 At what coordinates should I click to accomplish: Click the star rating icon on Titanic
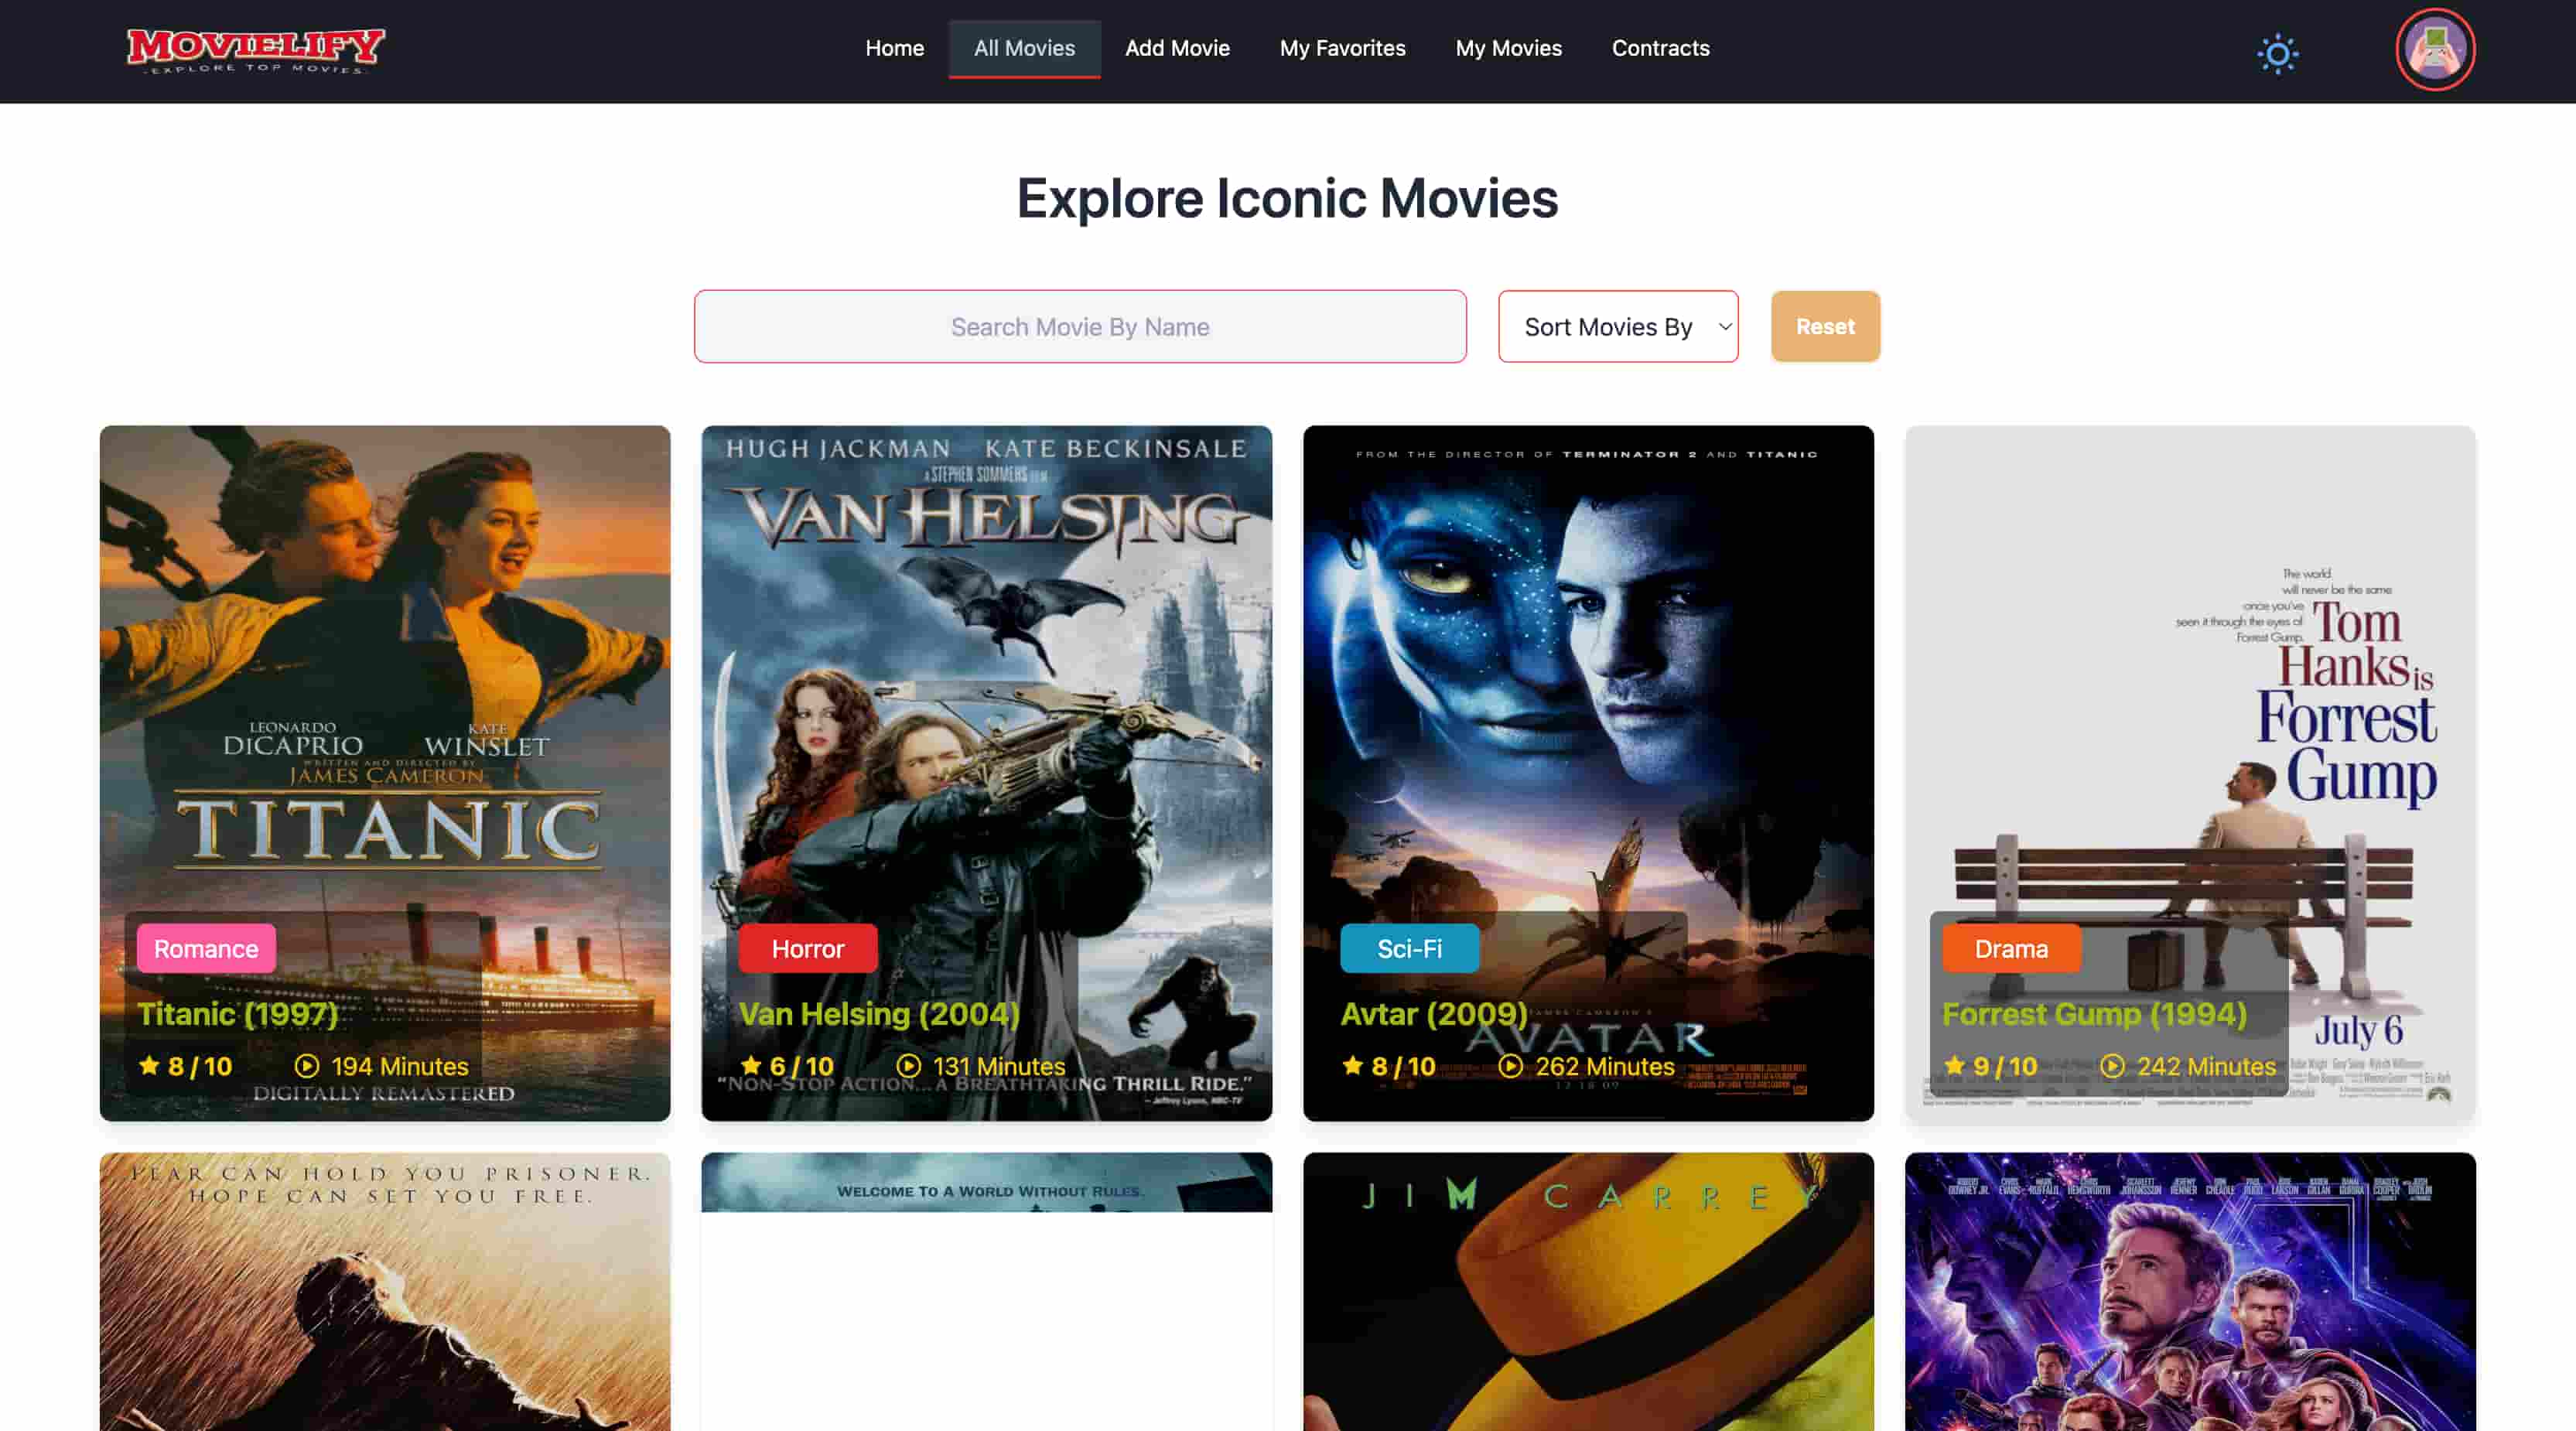(x=149, y=1065)
